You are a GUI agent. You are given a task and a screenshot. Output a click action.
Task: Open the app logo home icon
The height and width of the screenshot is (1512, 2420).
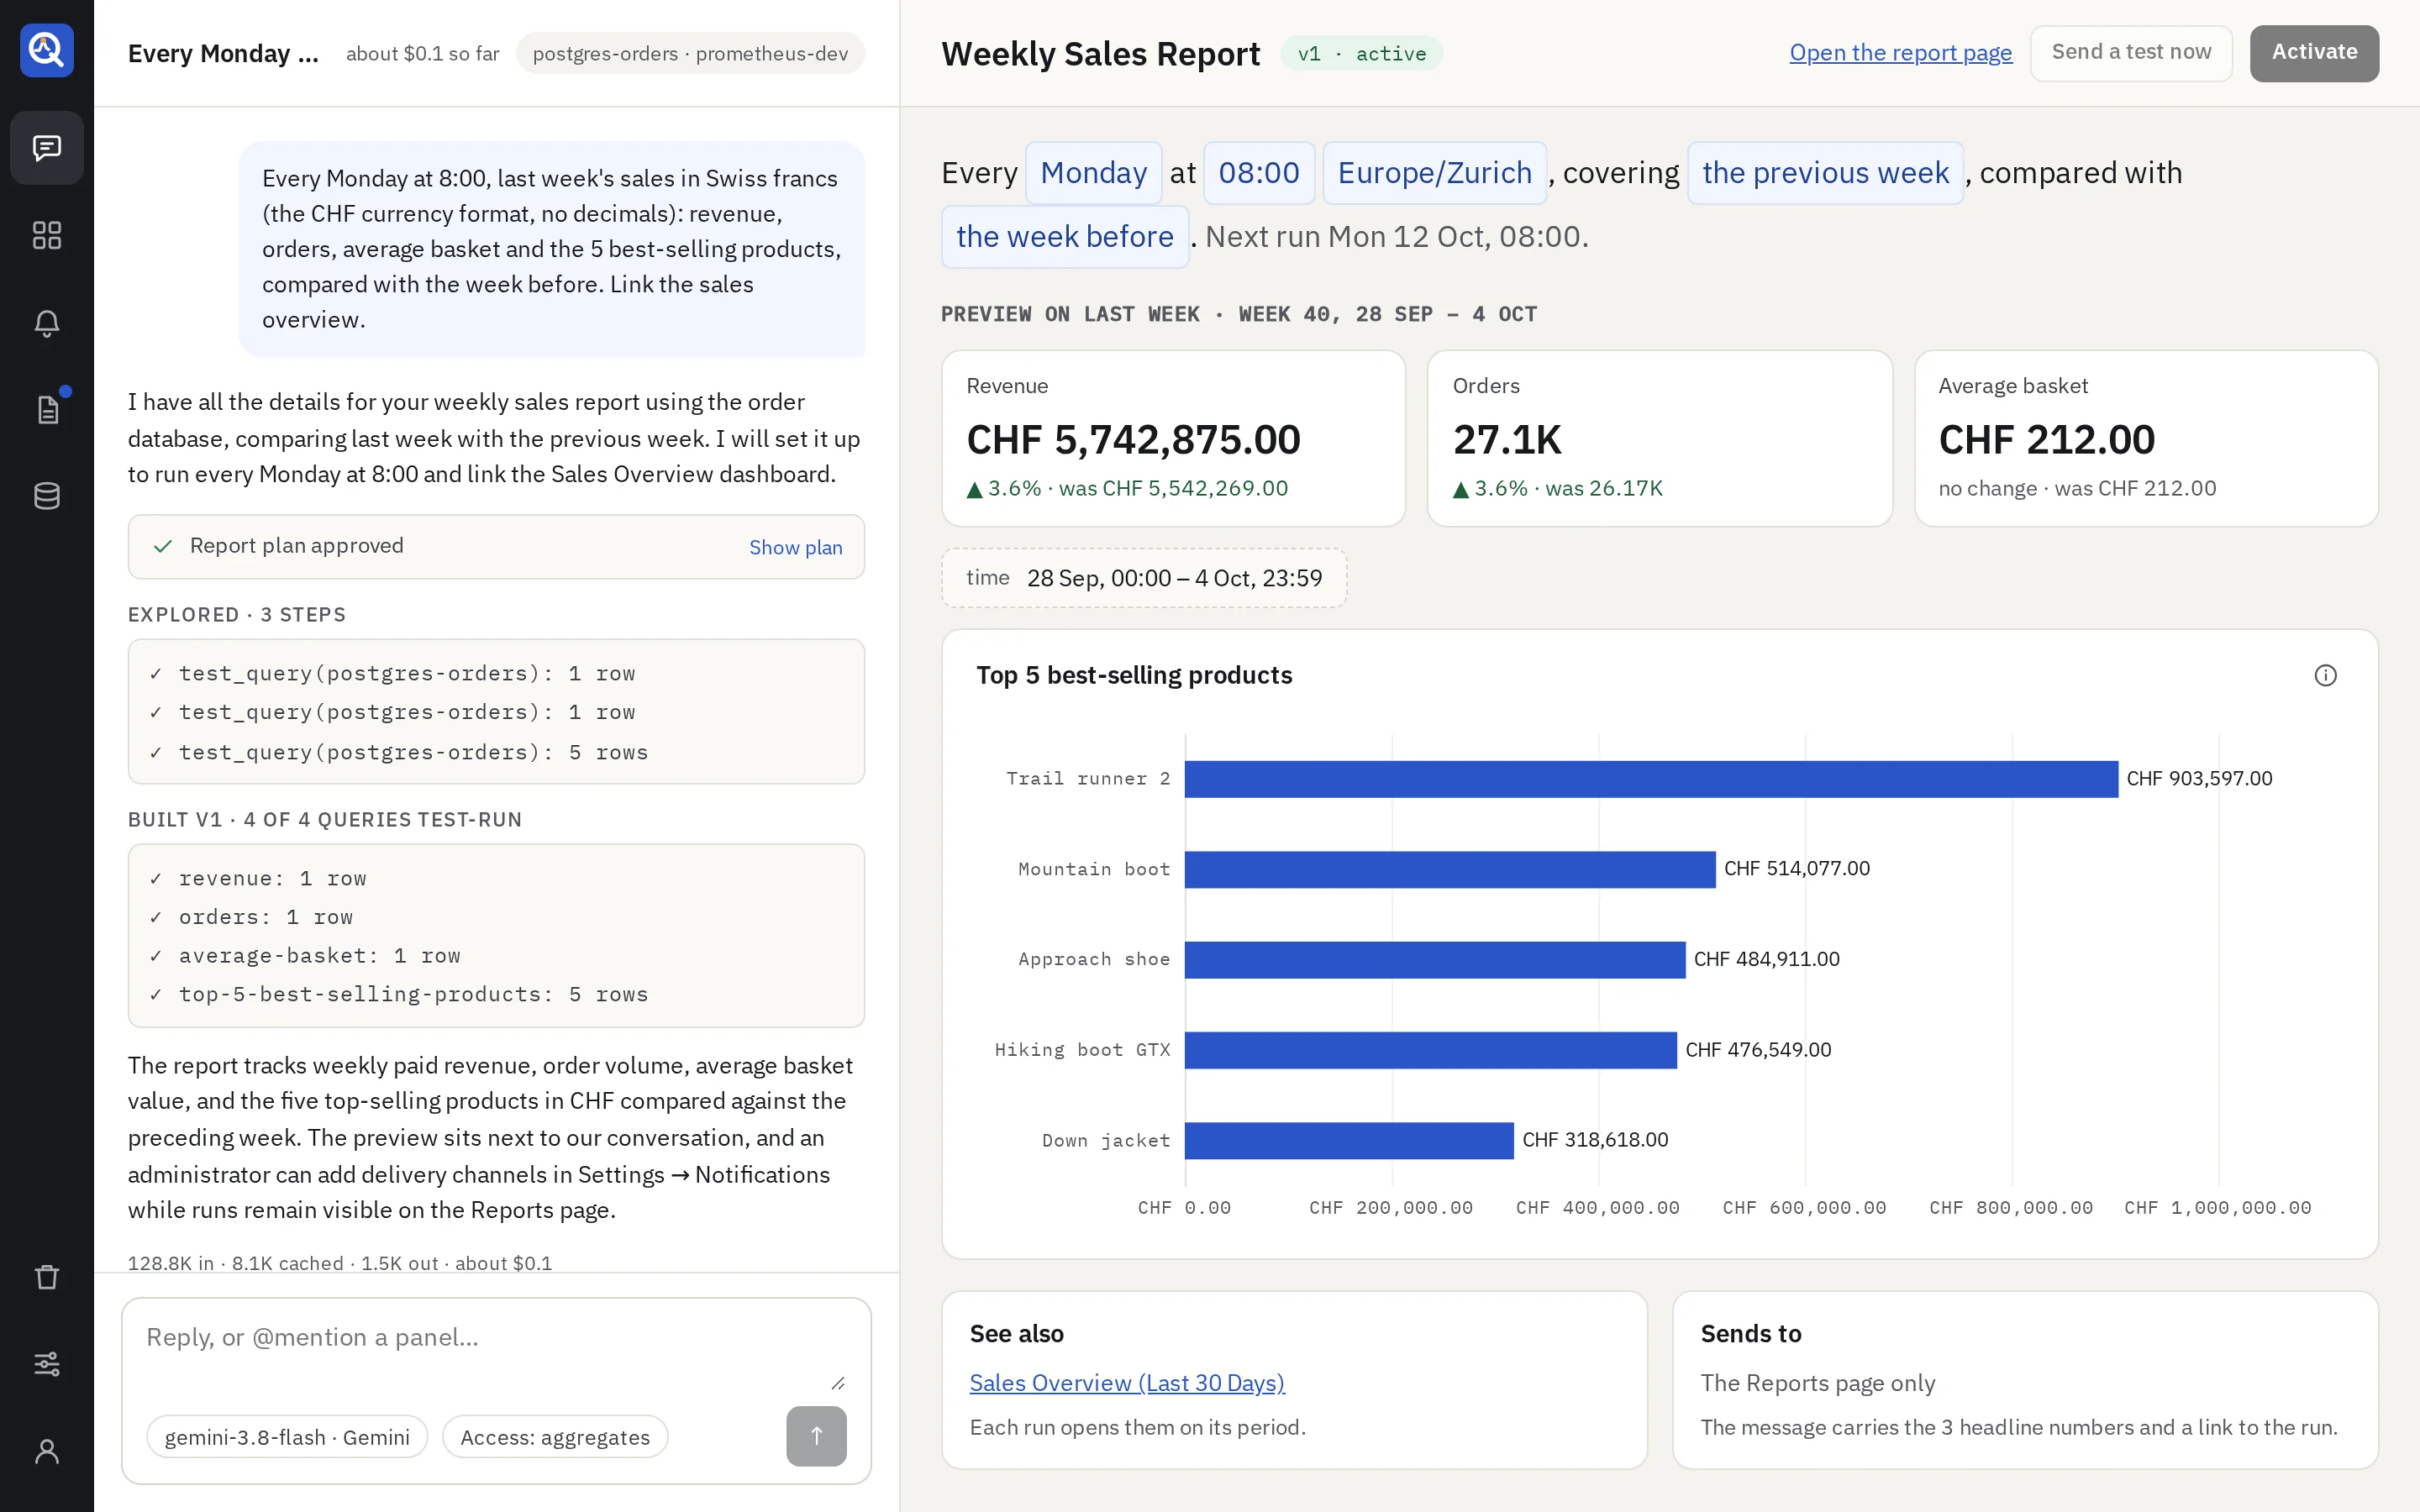pos(47,50)
